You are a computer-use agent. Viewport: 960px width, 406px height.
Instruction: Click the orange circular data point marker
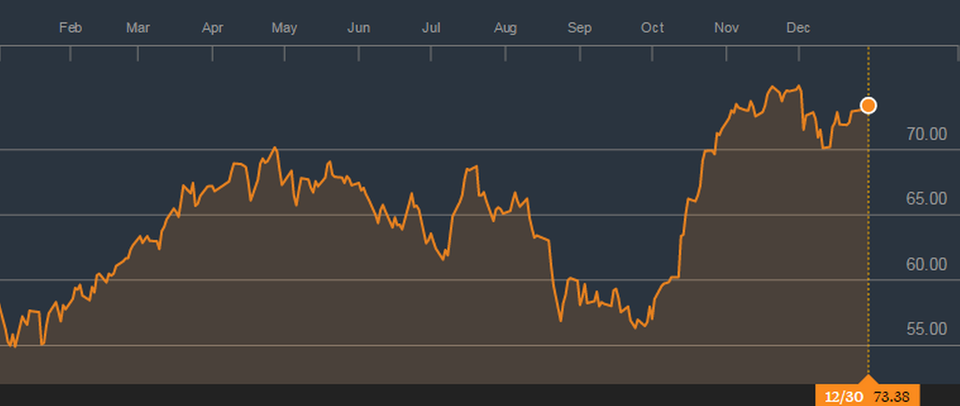[x=868, y=105]
